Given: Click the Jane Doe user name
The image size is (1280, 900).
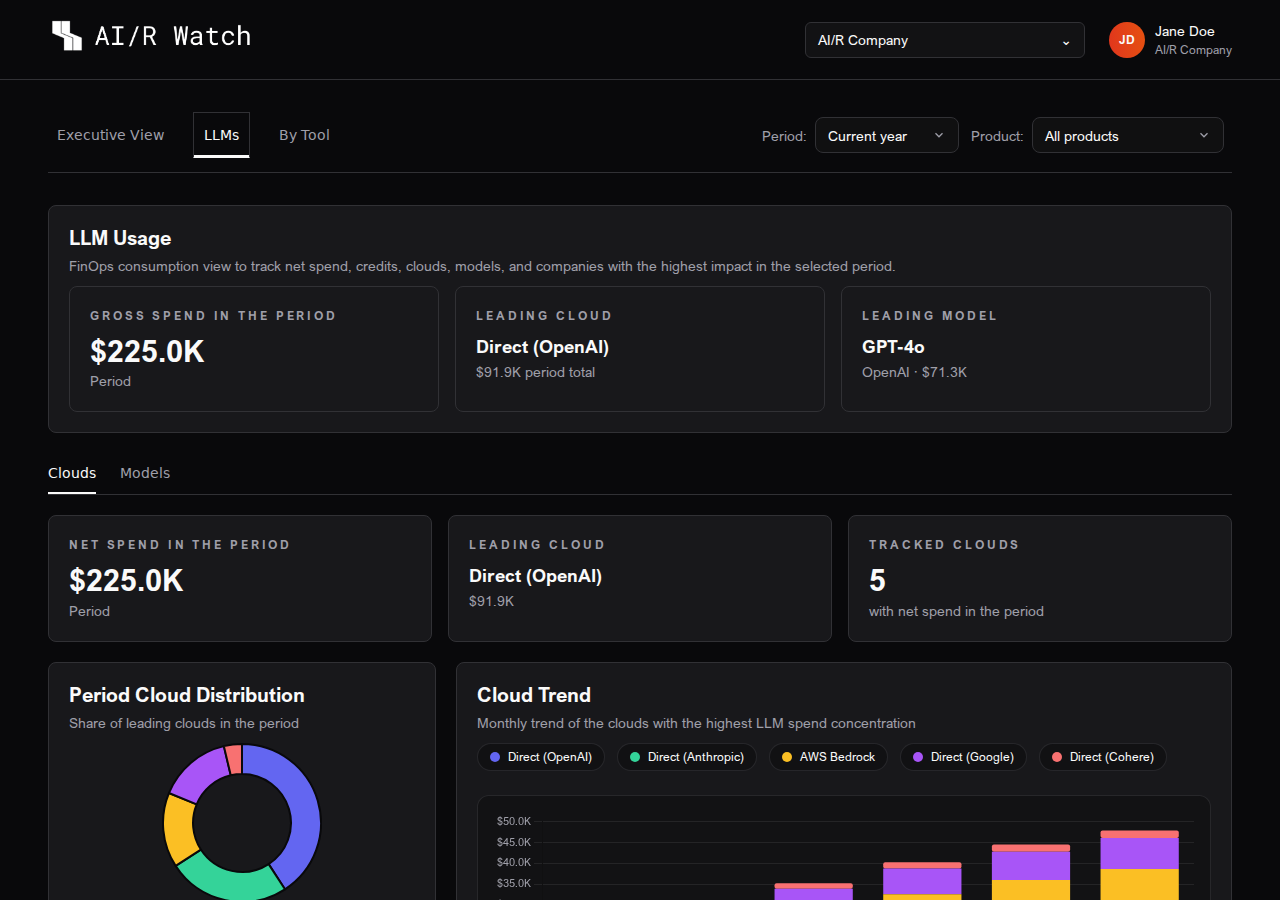Looking at the screenshot, I should click(x=1185, y=31).
